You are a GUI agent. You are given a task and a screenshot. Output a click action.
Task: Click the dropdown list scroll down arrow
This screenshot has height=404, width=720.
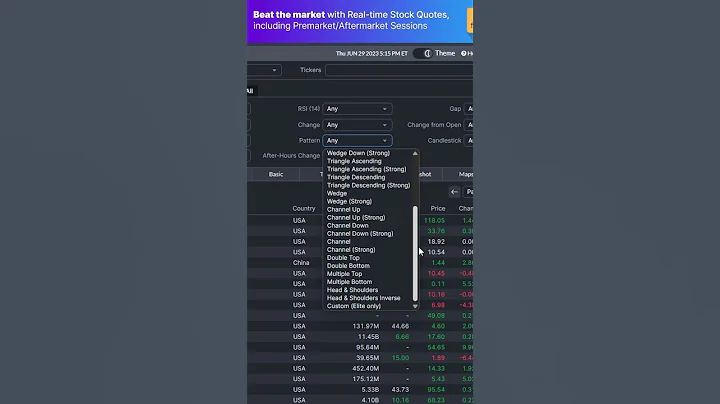[415, 306]
